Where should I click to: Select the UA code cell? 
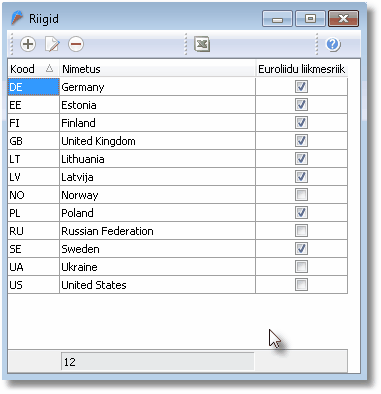click(x=33, y=267)
